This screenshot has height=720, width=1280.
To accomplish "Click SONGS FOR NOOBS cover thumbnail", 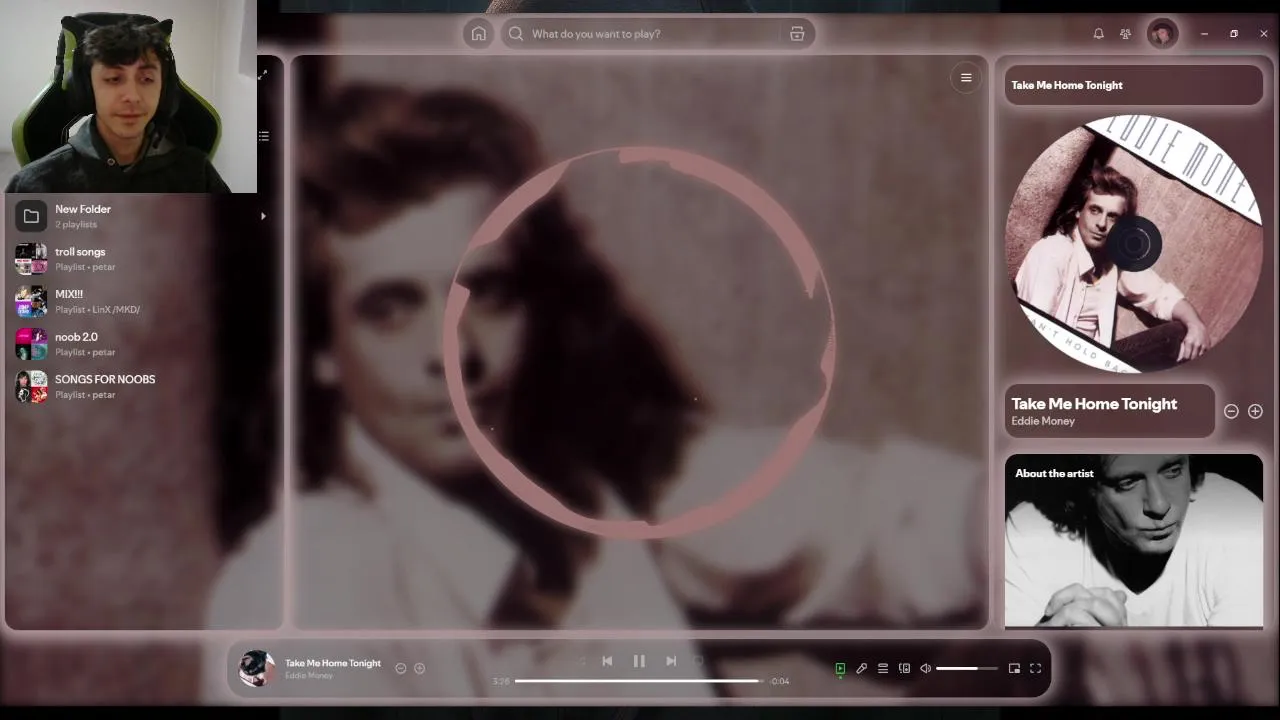I will pyautogui.click(x=31, y=386).
